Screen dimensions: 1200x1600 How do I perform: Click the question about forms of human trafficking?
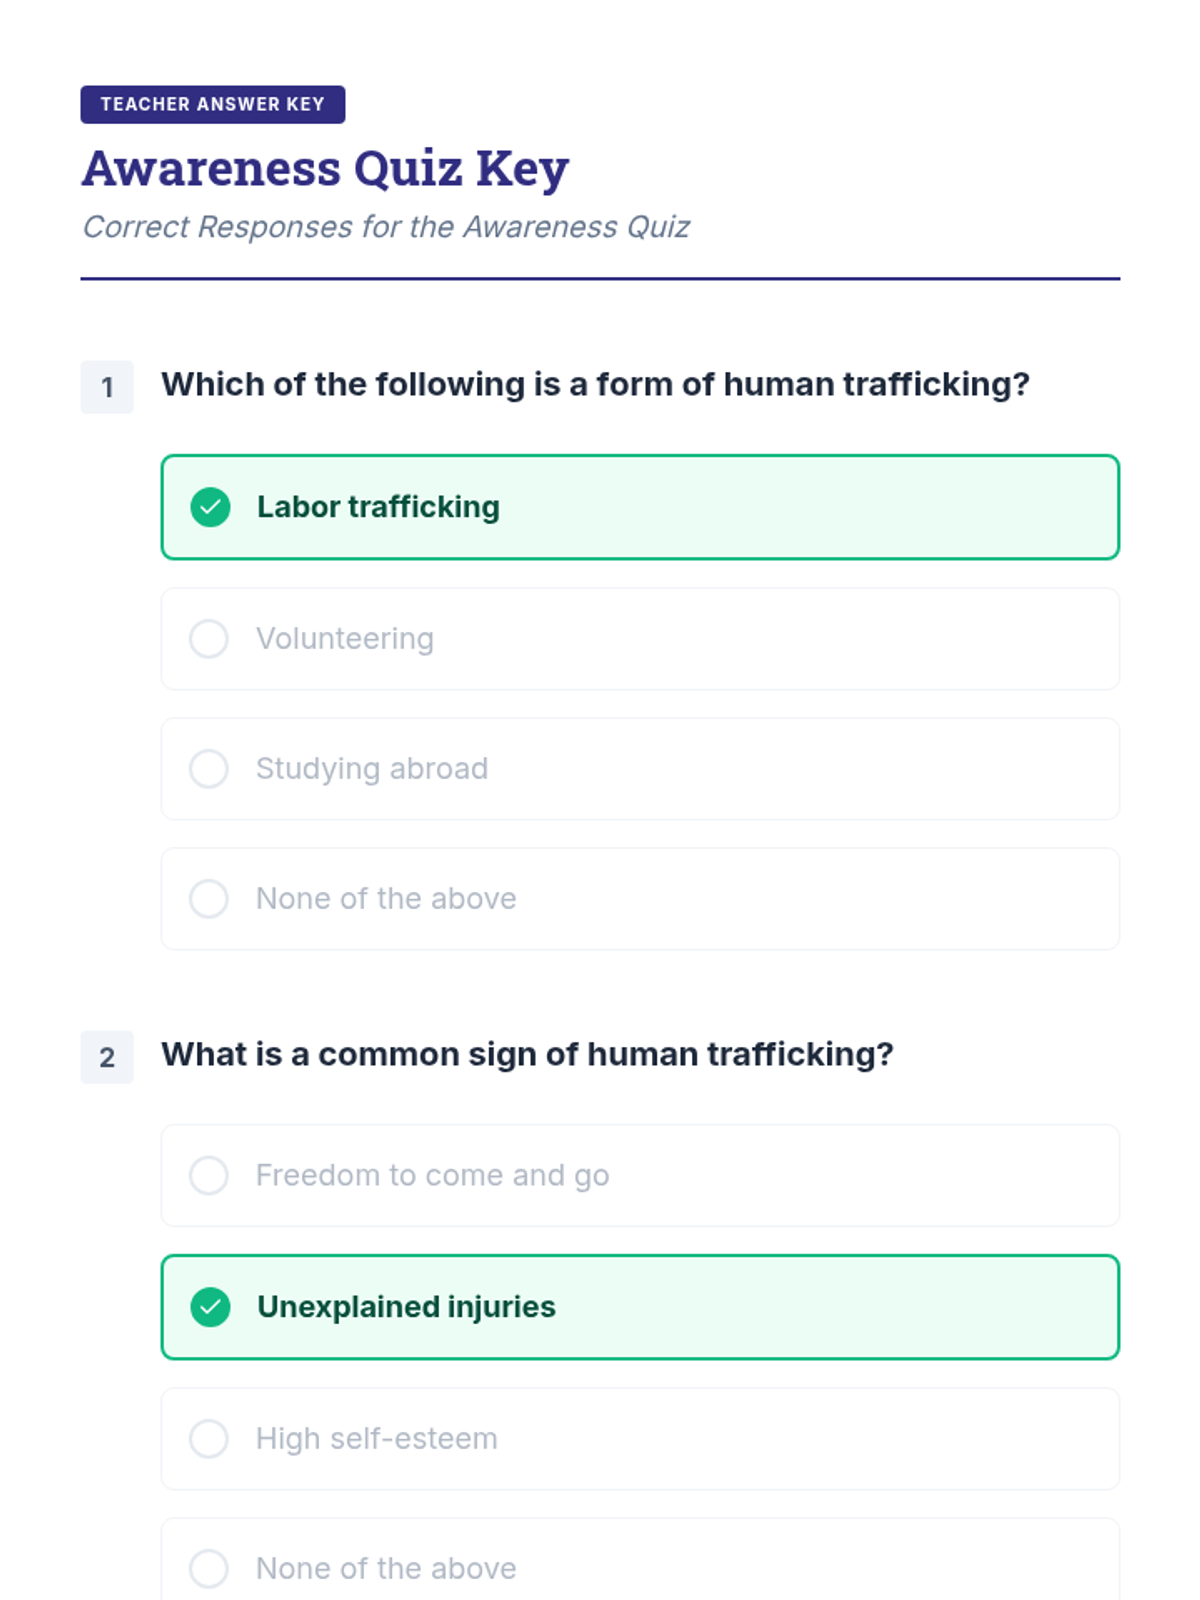tap(595, 385)
